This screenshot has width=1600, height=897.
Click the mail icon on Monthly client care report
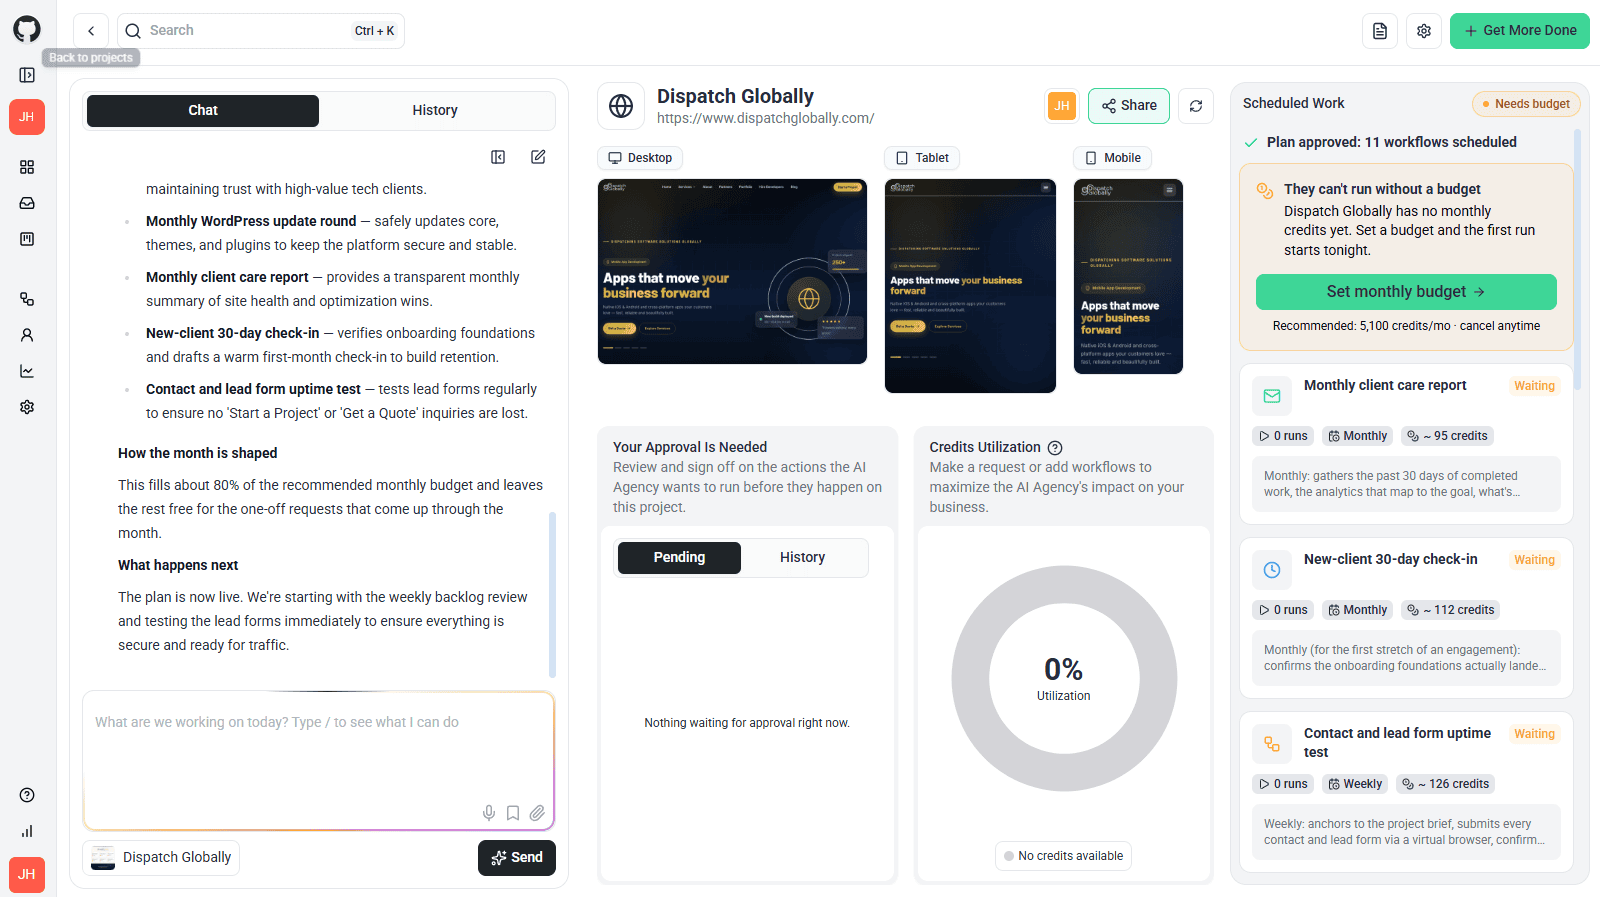click(x=1272, y=396)
